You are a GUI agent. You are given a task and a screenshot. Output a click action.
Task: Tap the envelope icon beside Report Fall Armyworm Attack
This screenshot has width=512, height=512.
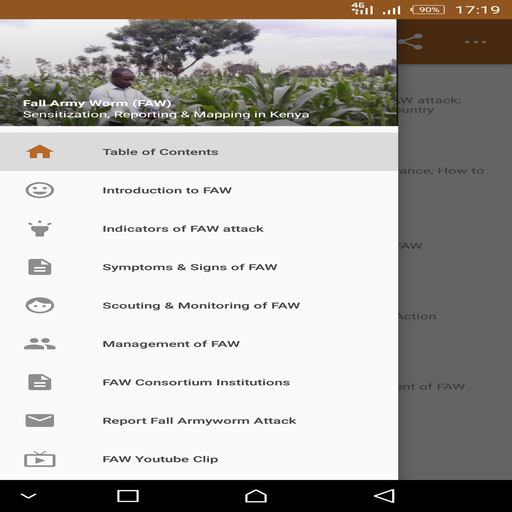tap(40, 420)
